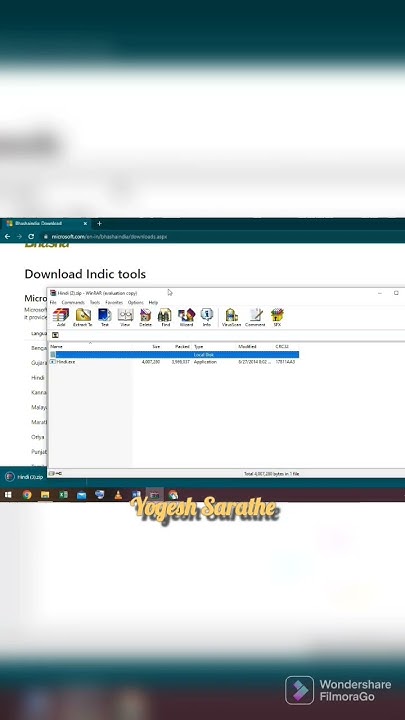This screenshot has height=720, width=405.
Task: Click the WinRAR taskbar icon
Action: 155,495
